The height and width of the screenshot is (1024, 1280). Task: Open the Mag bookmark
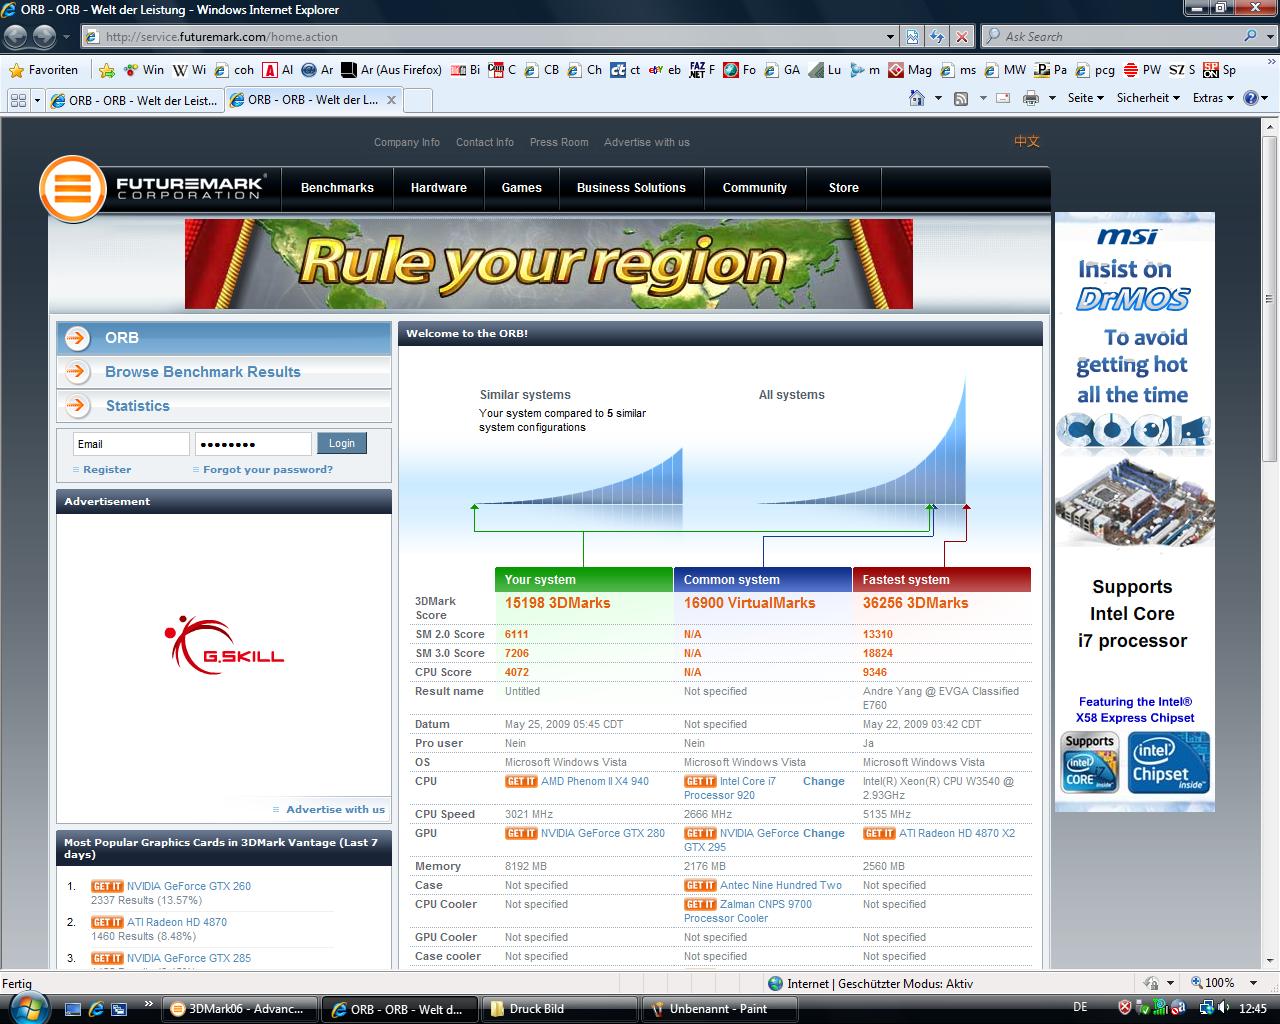[x=910, y=70]
